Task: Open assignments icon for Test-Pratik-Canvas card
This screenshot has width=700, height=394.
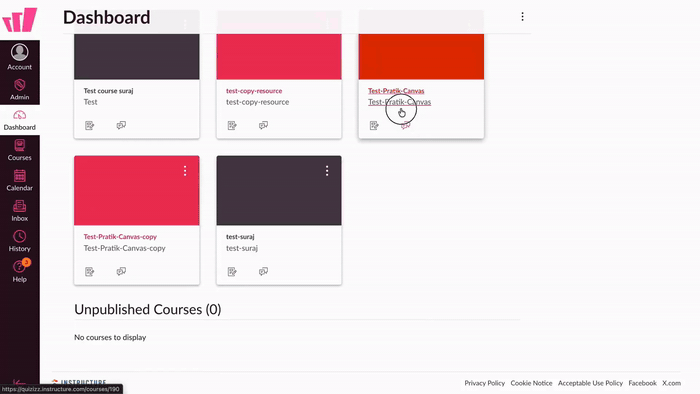Action: [374, 125]
